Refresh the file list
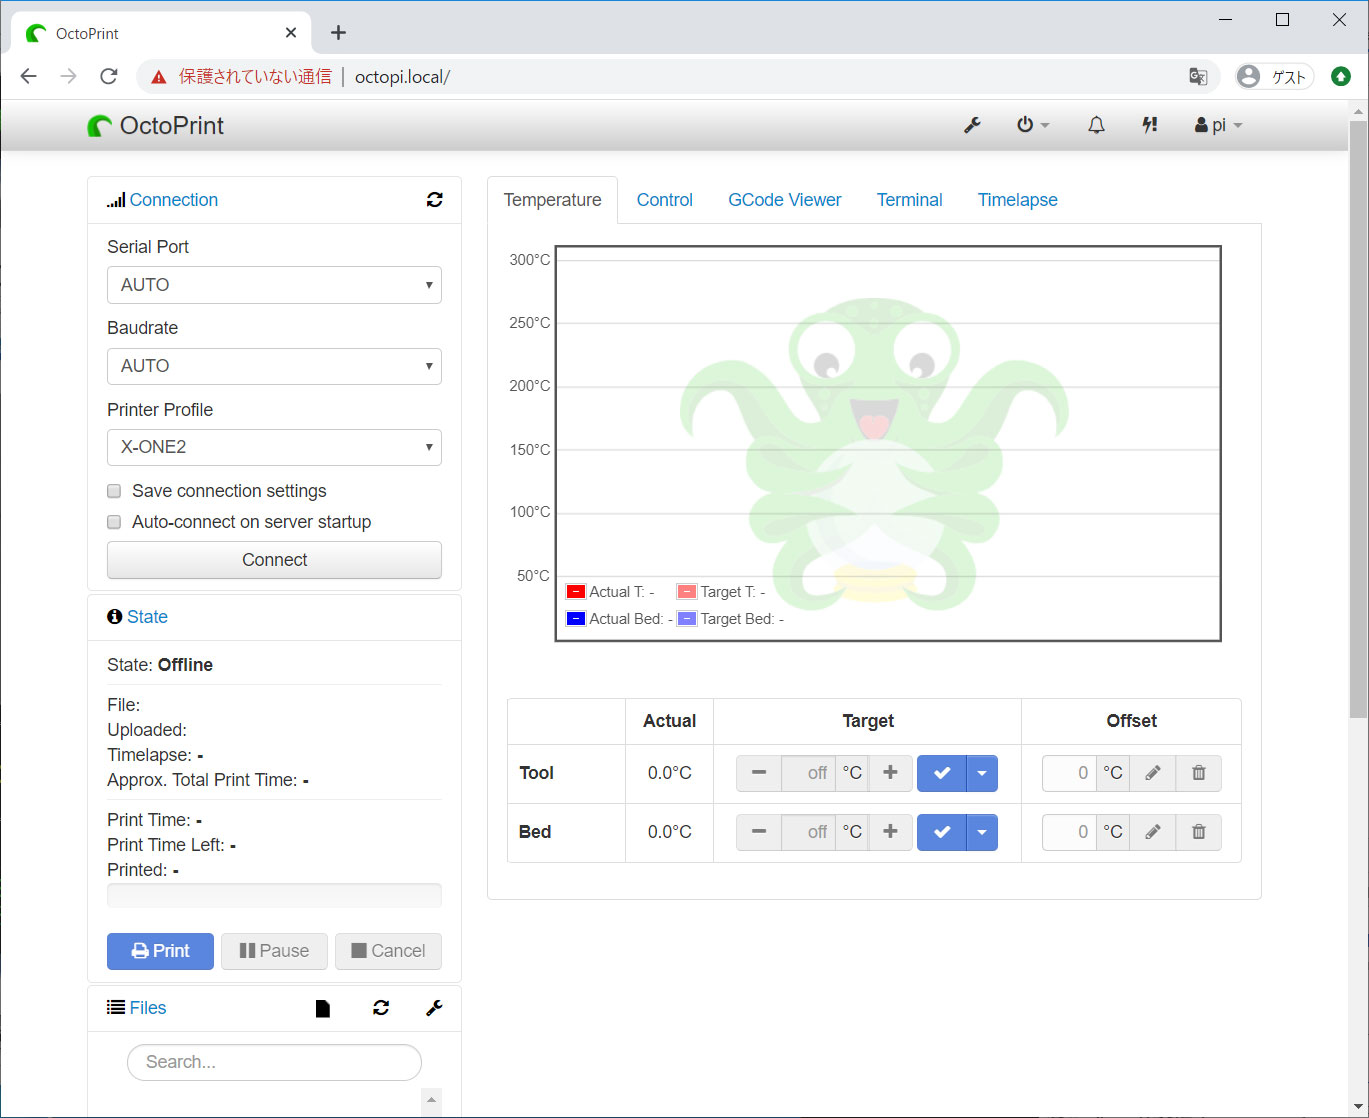The height and width of the screenshot is (1118, 1369). 381,1008
